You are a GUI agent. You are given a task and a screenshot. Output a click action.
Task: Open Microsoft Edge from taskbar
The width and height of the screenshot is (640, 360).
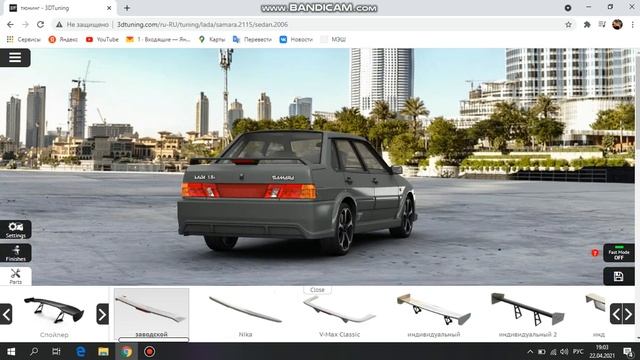pyautogui.click(x=80, y=351)
